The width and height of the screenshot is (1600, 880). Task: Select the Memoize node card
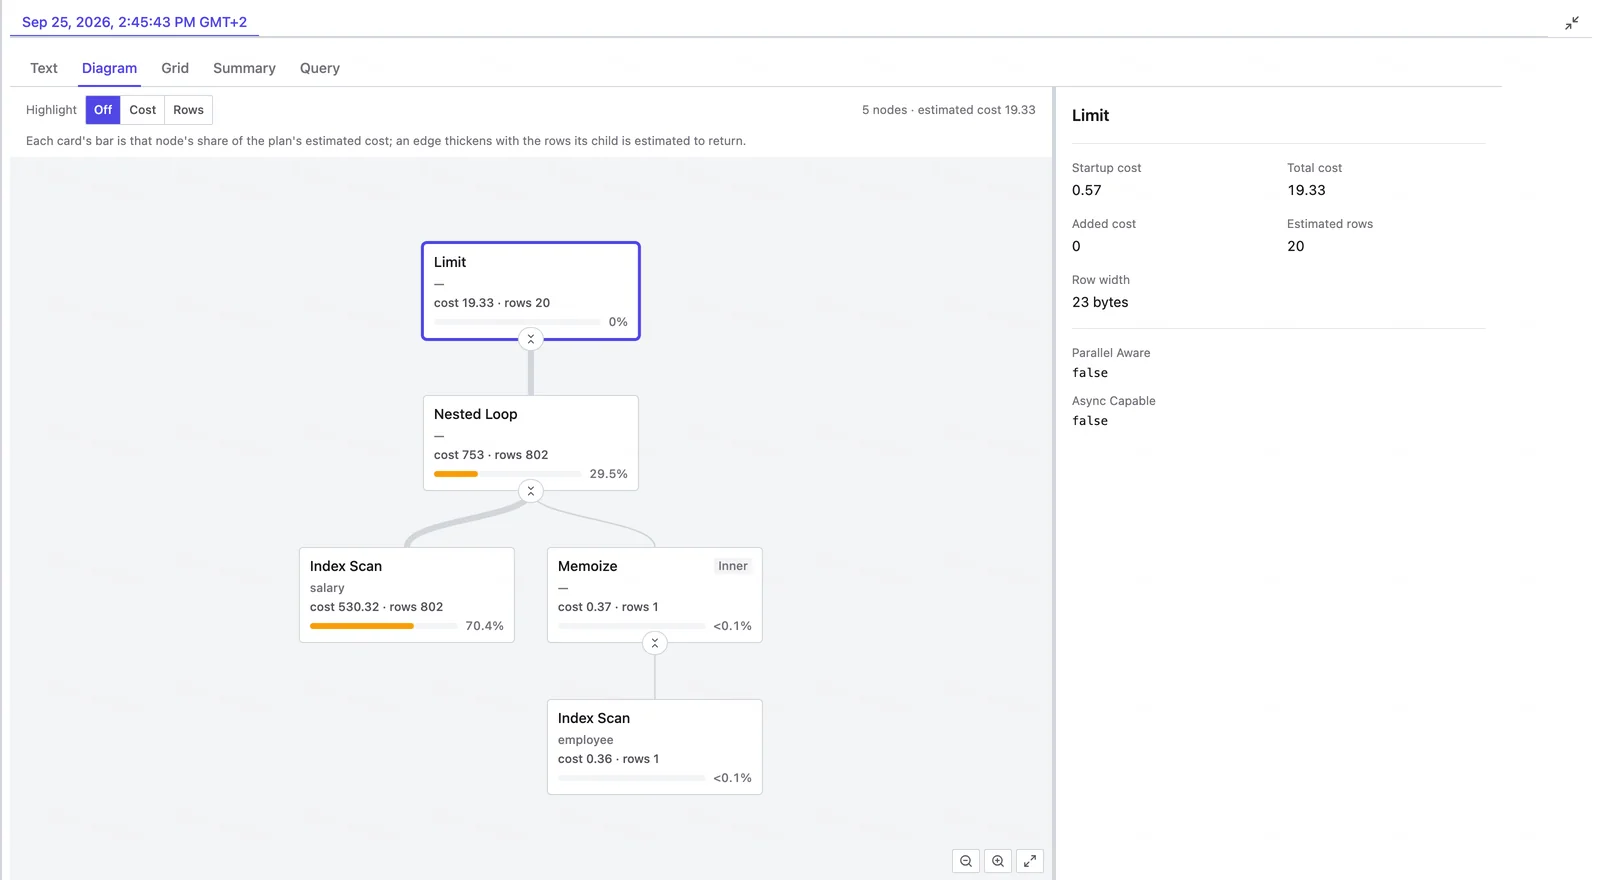(655, 595)
